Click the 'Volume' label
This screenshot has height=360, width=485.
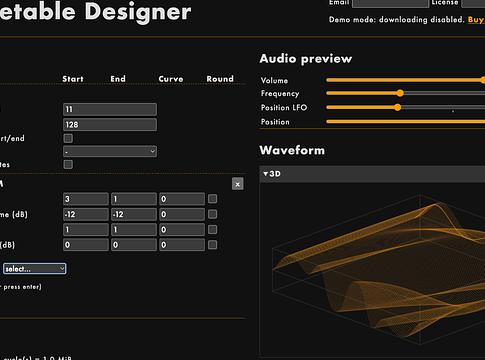pyautogui.click(x=274, y=80)
